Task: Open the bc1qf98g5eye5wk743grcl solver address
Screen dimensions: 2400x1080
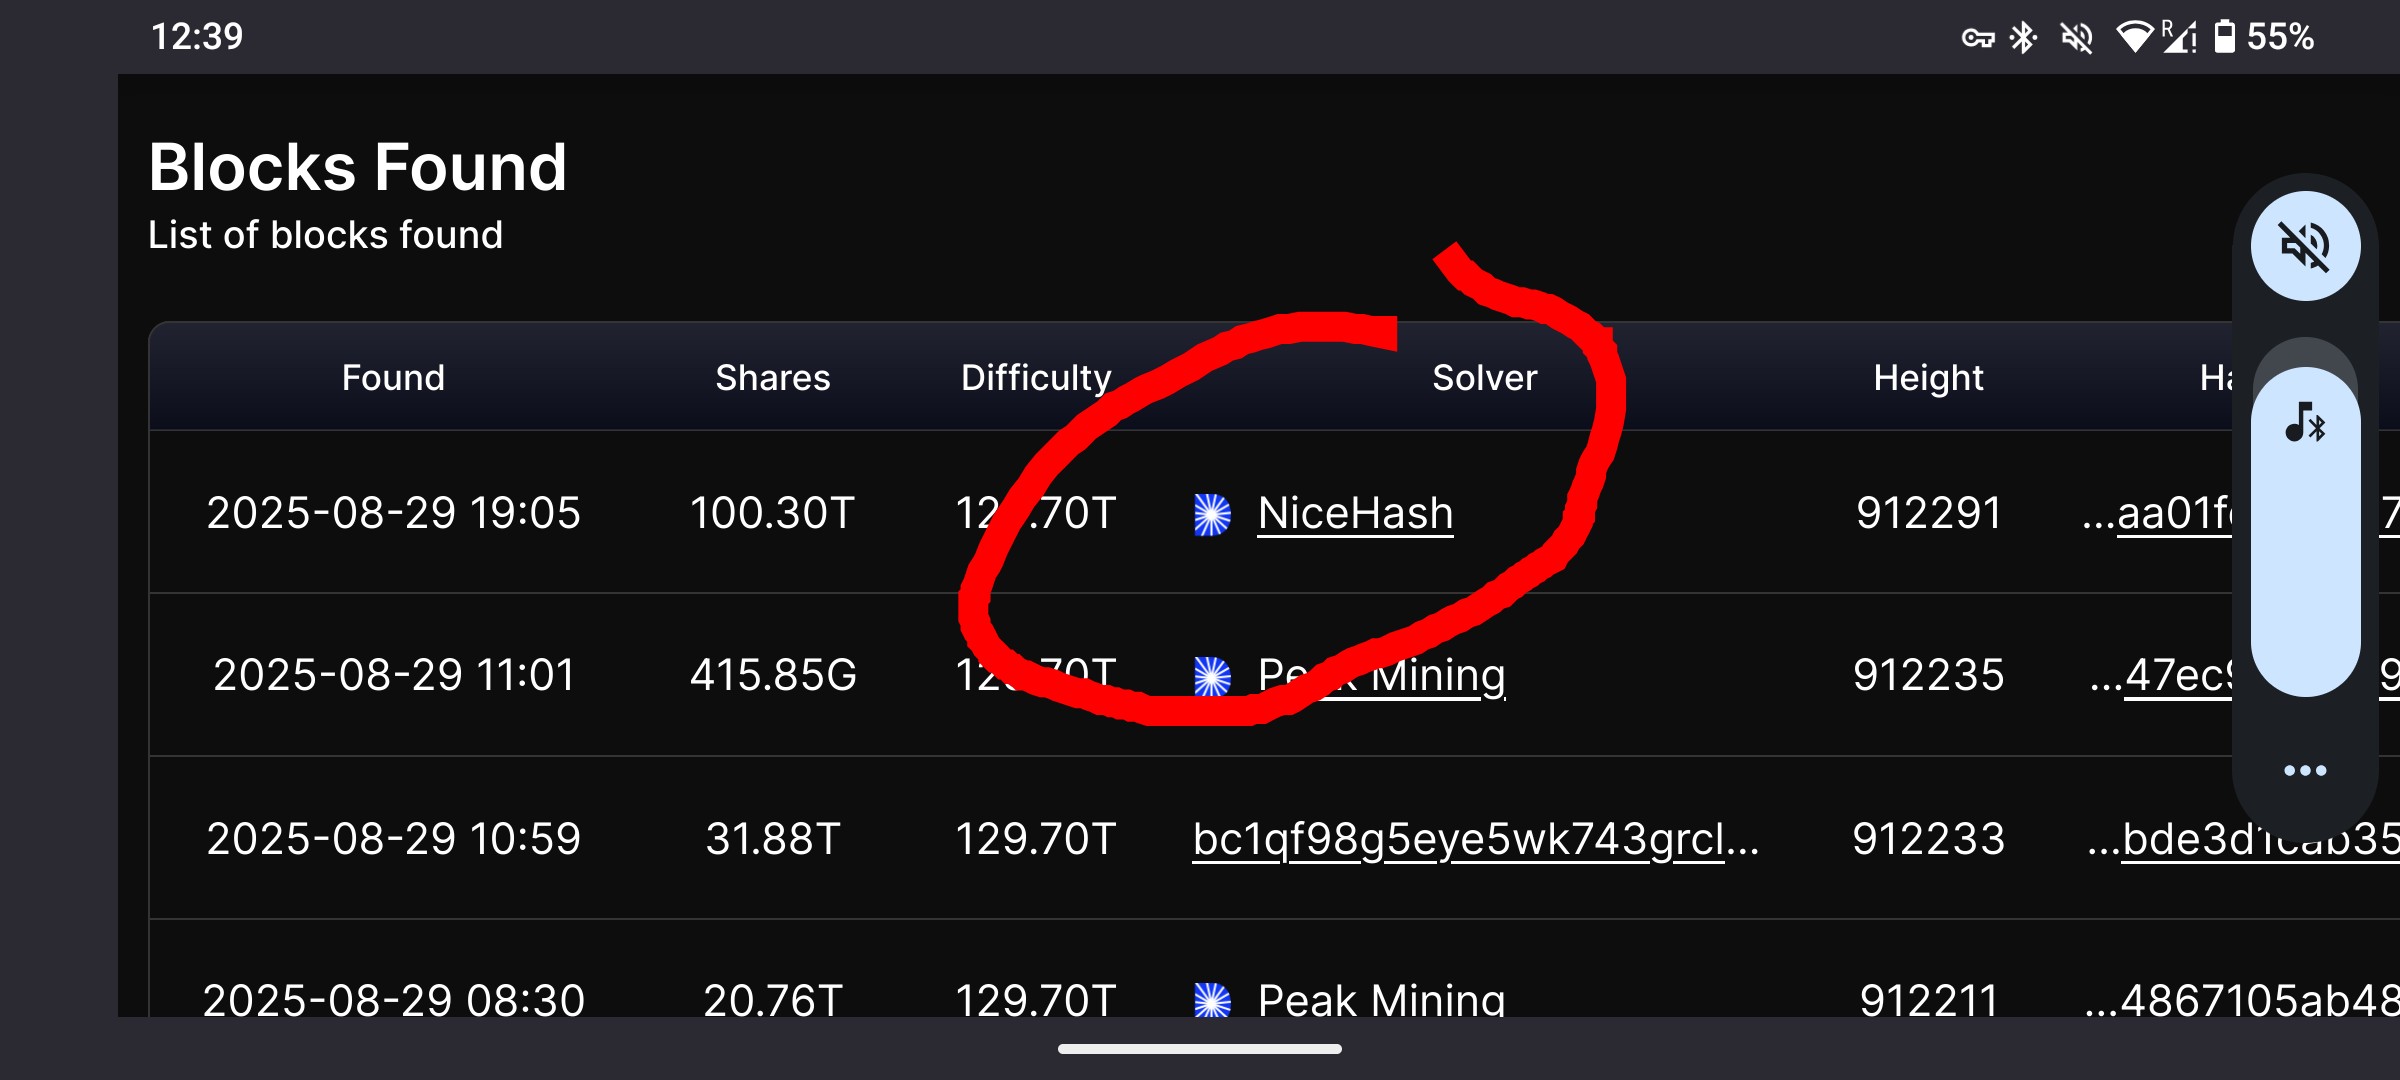Action: click(1475, 840)
